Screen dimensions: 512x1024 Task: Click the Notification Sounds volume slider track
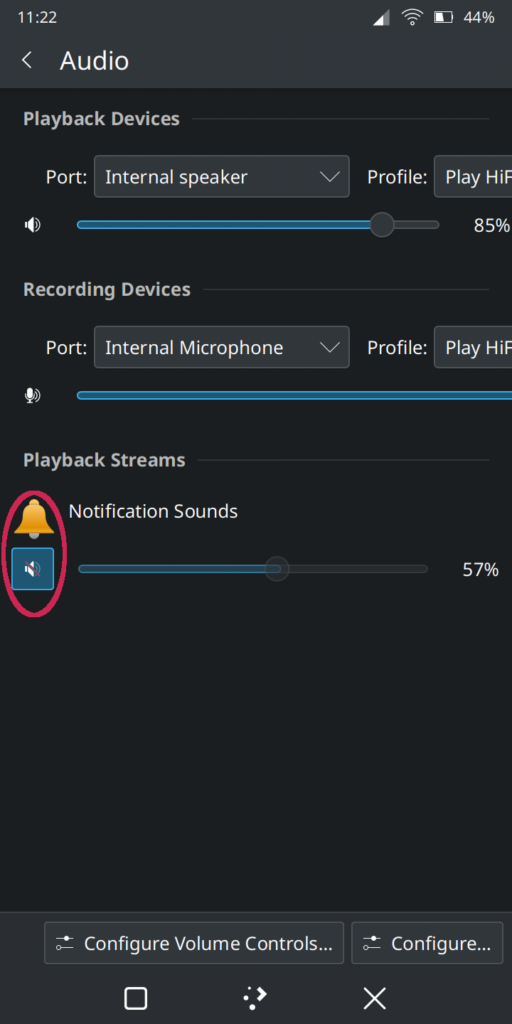pyautogui.click(x=253, y=569)
